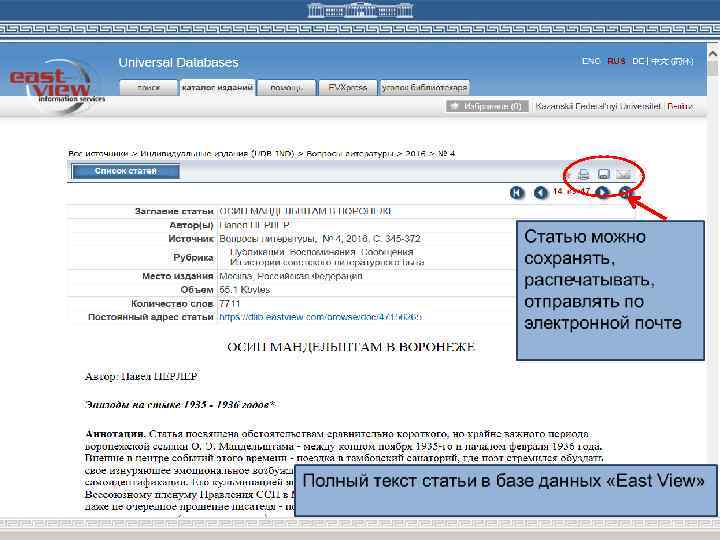Click the Вопросы литературы breadcrumb
This screenshot has height=540, width=720.
[x=348, y=153]
